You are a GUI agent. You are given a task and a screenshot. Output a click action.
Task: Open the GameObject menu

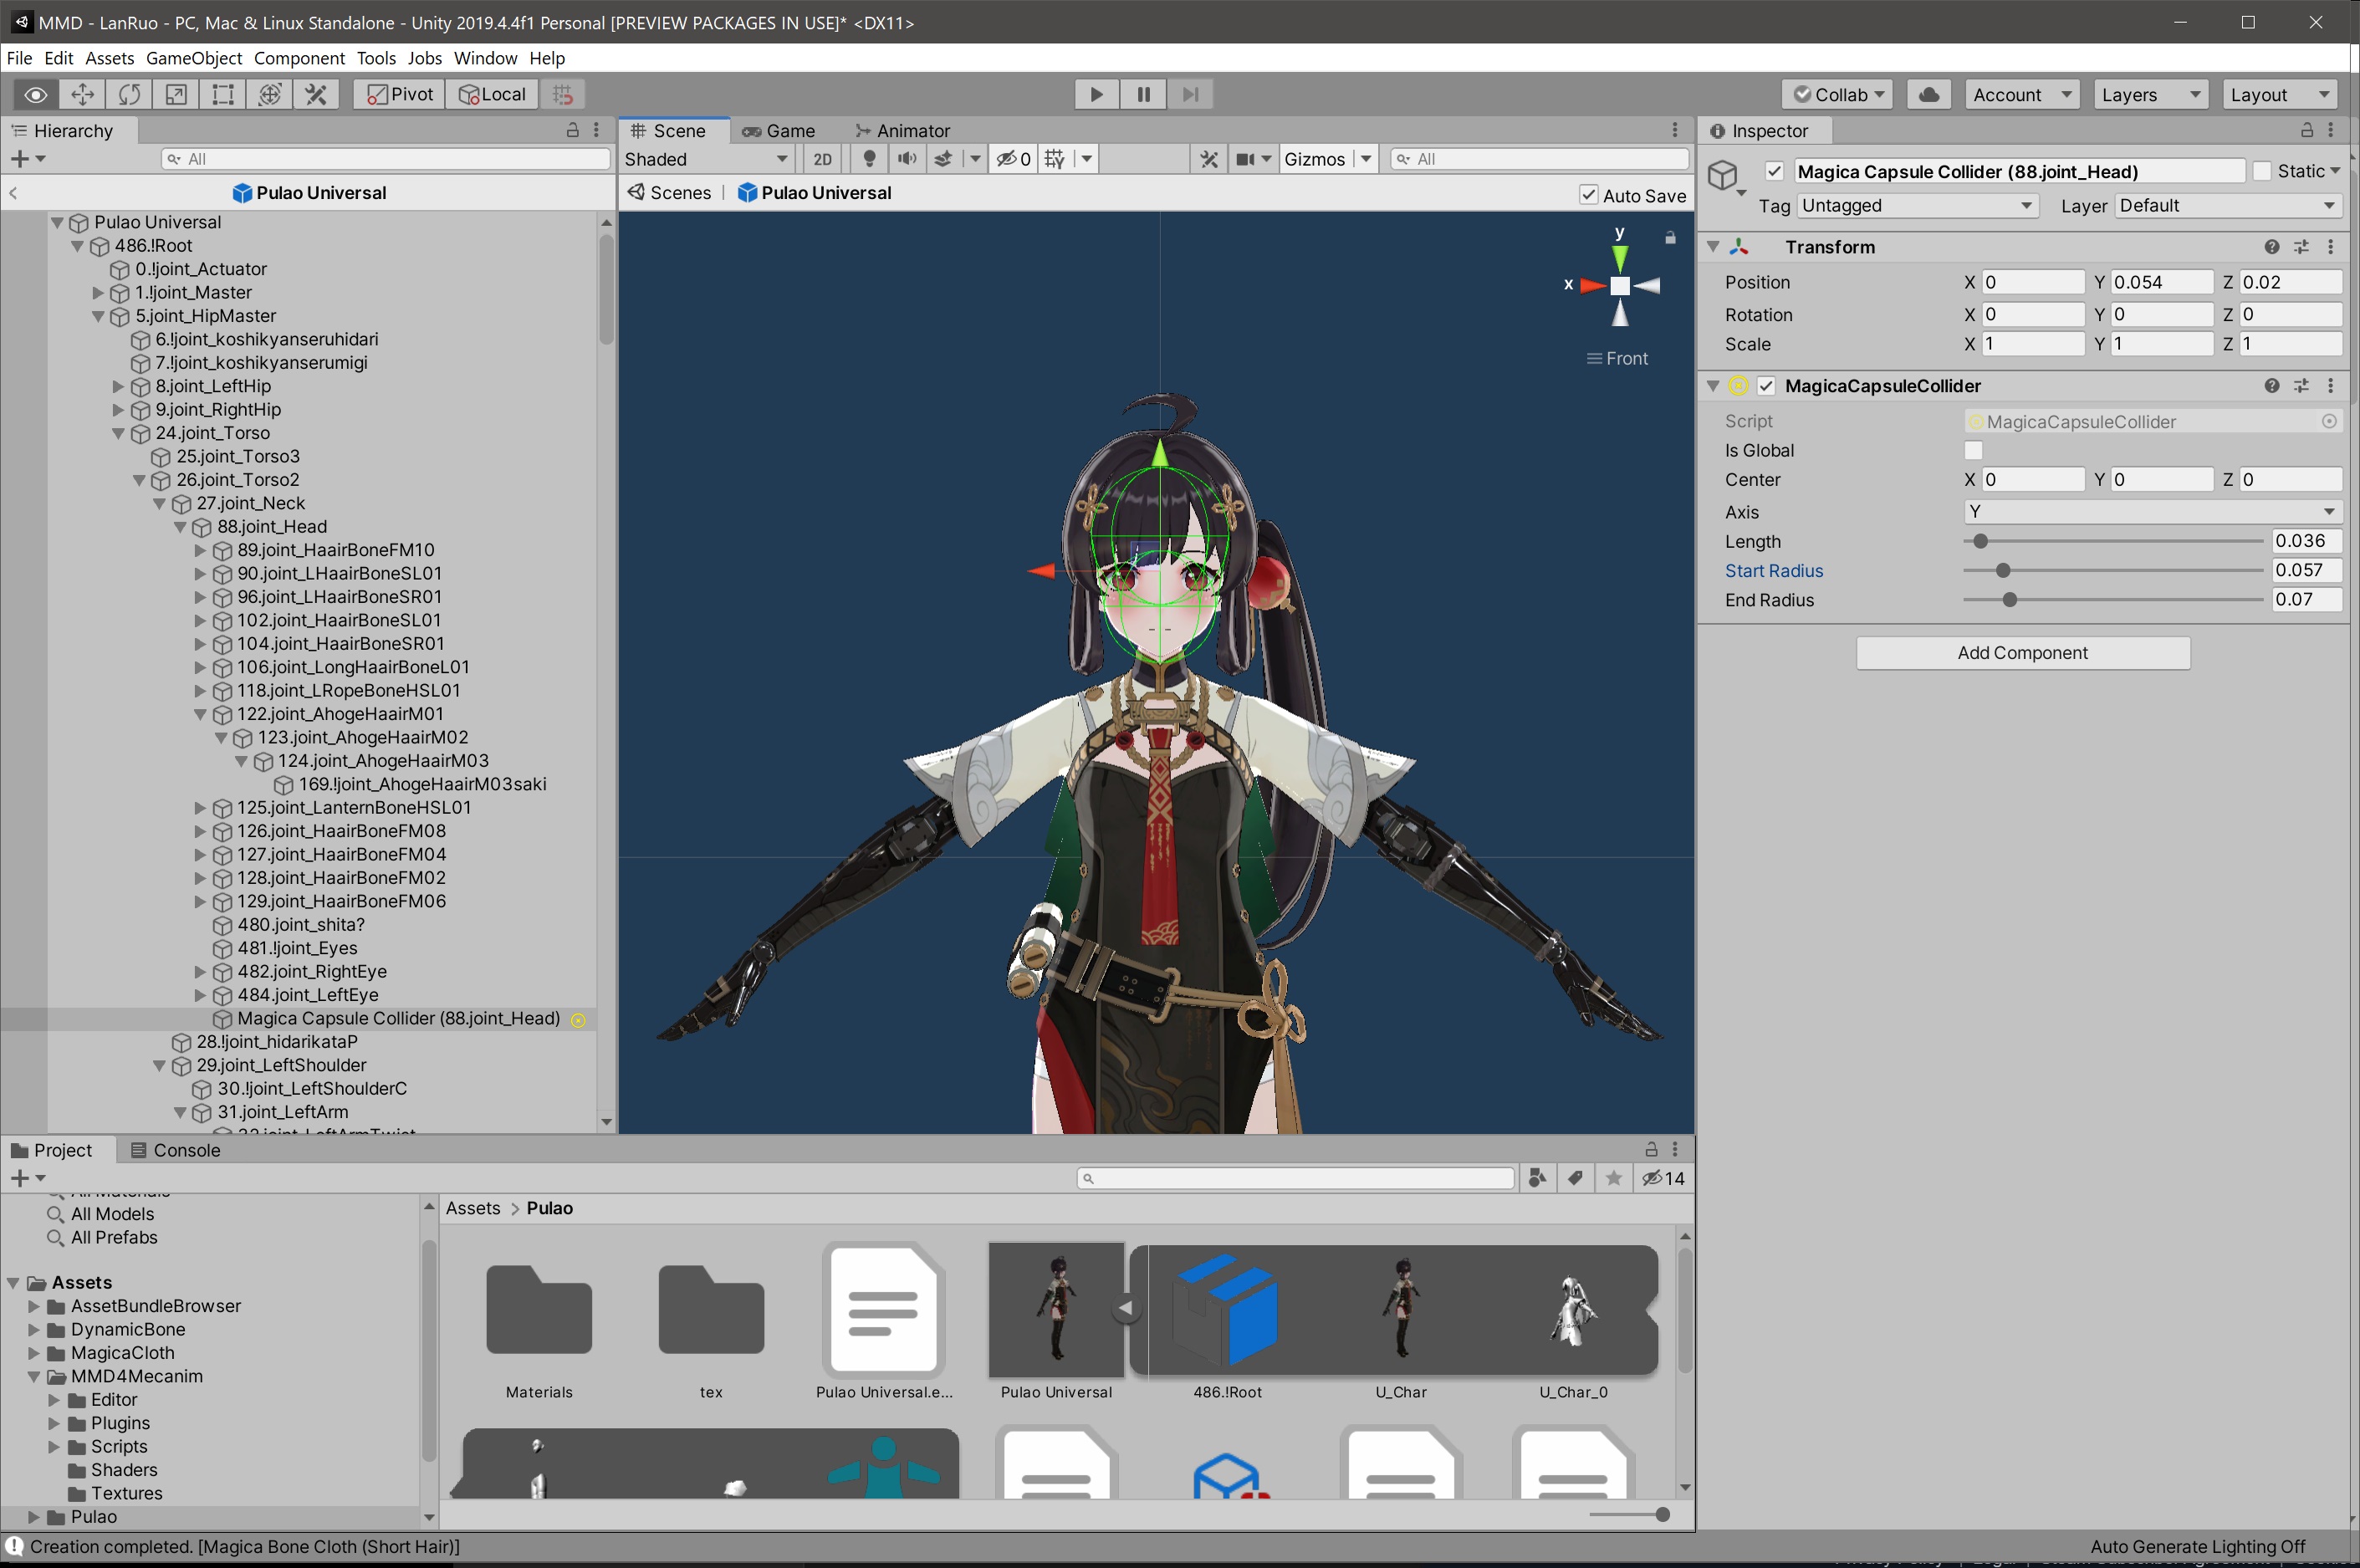(x=193, y=58)
